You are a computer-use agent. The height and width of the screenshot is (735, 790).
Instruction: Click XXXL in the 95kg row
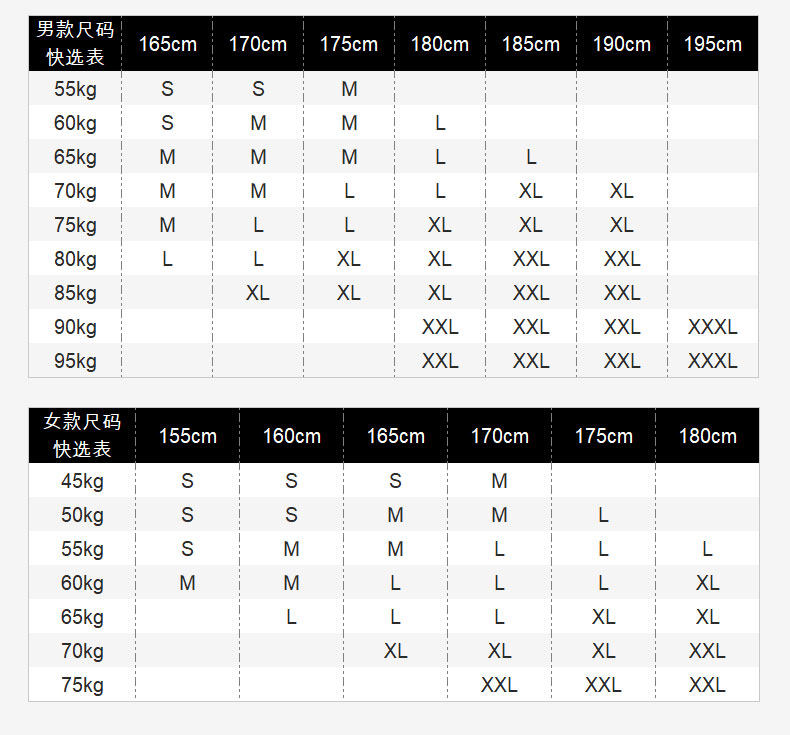point(712,361)
